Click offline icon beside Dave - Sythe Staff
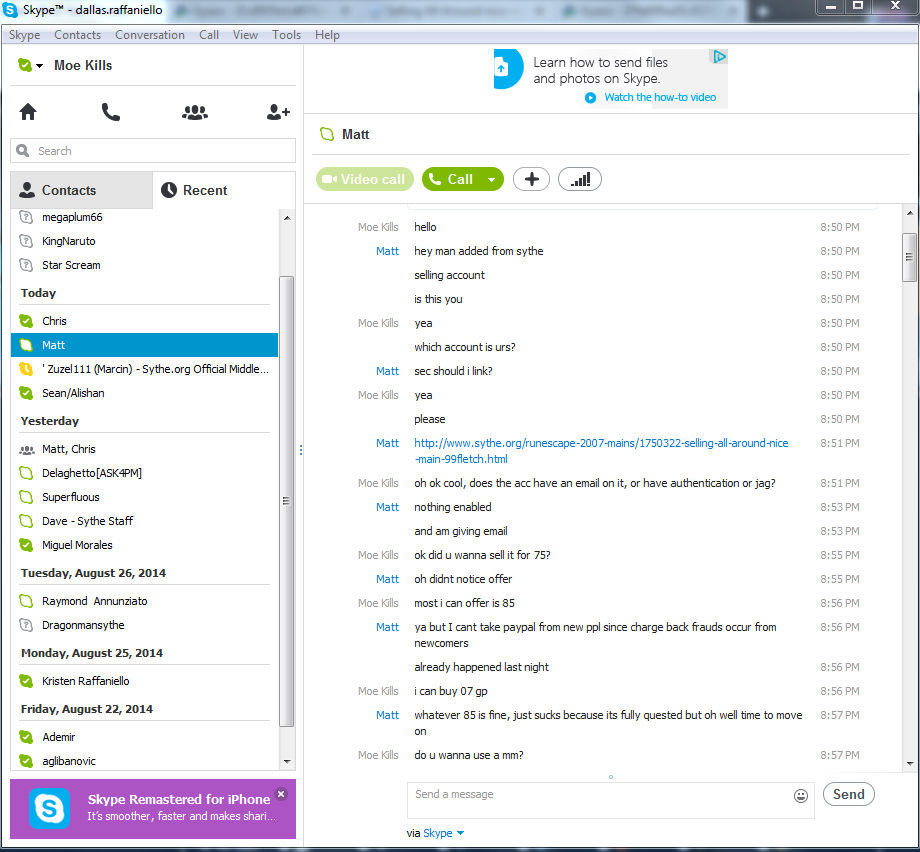Screen dimensions: 920x852 coord(26,521)
